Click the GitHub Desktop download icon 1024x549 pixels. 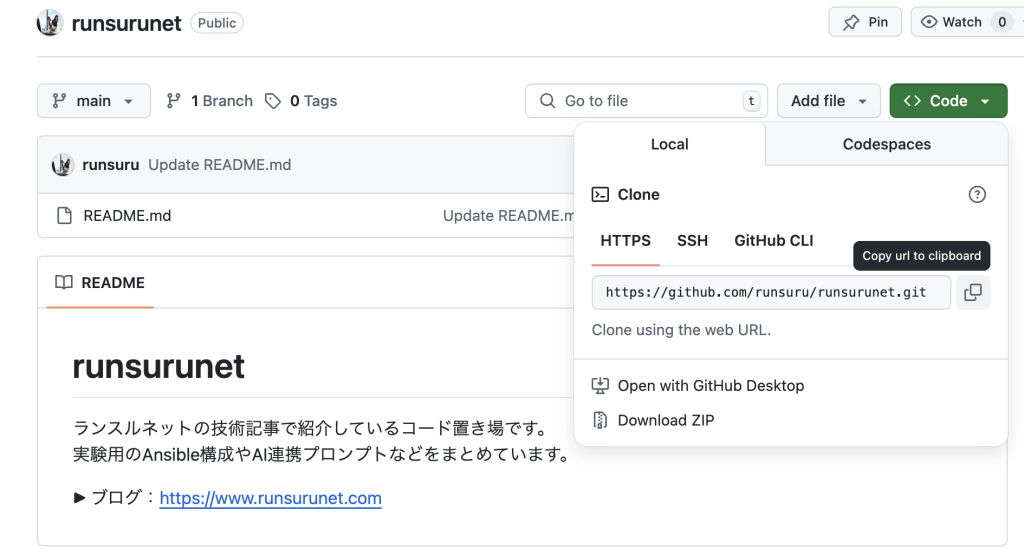coord(600,386)
